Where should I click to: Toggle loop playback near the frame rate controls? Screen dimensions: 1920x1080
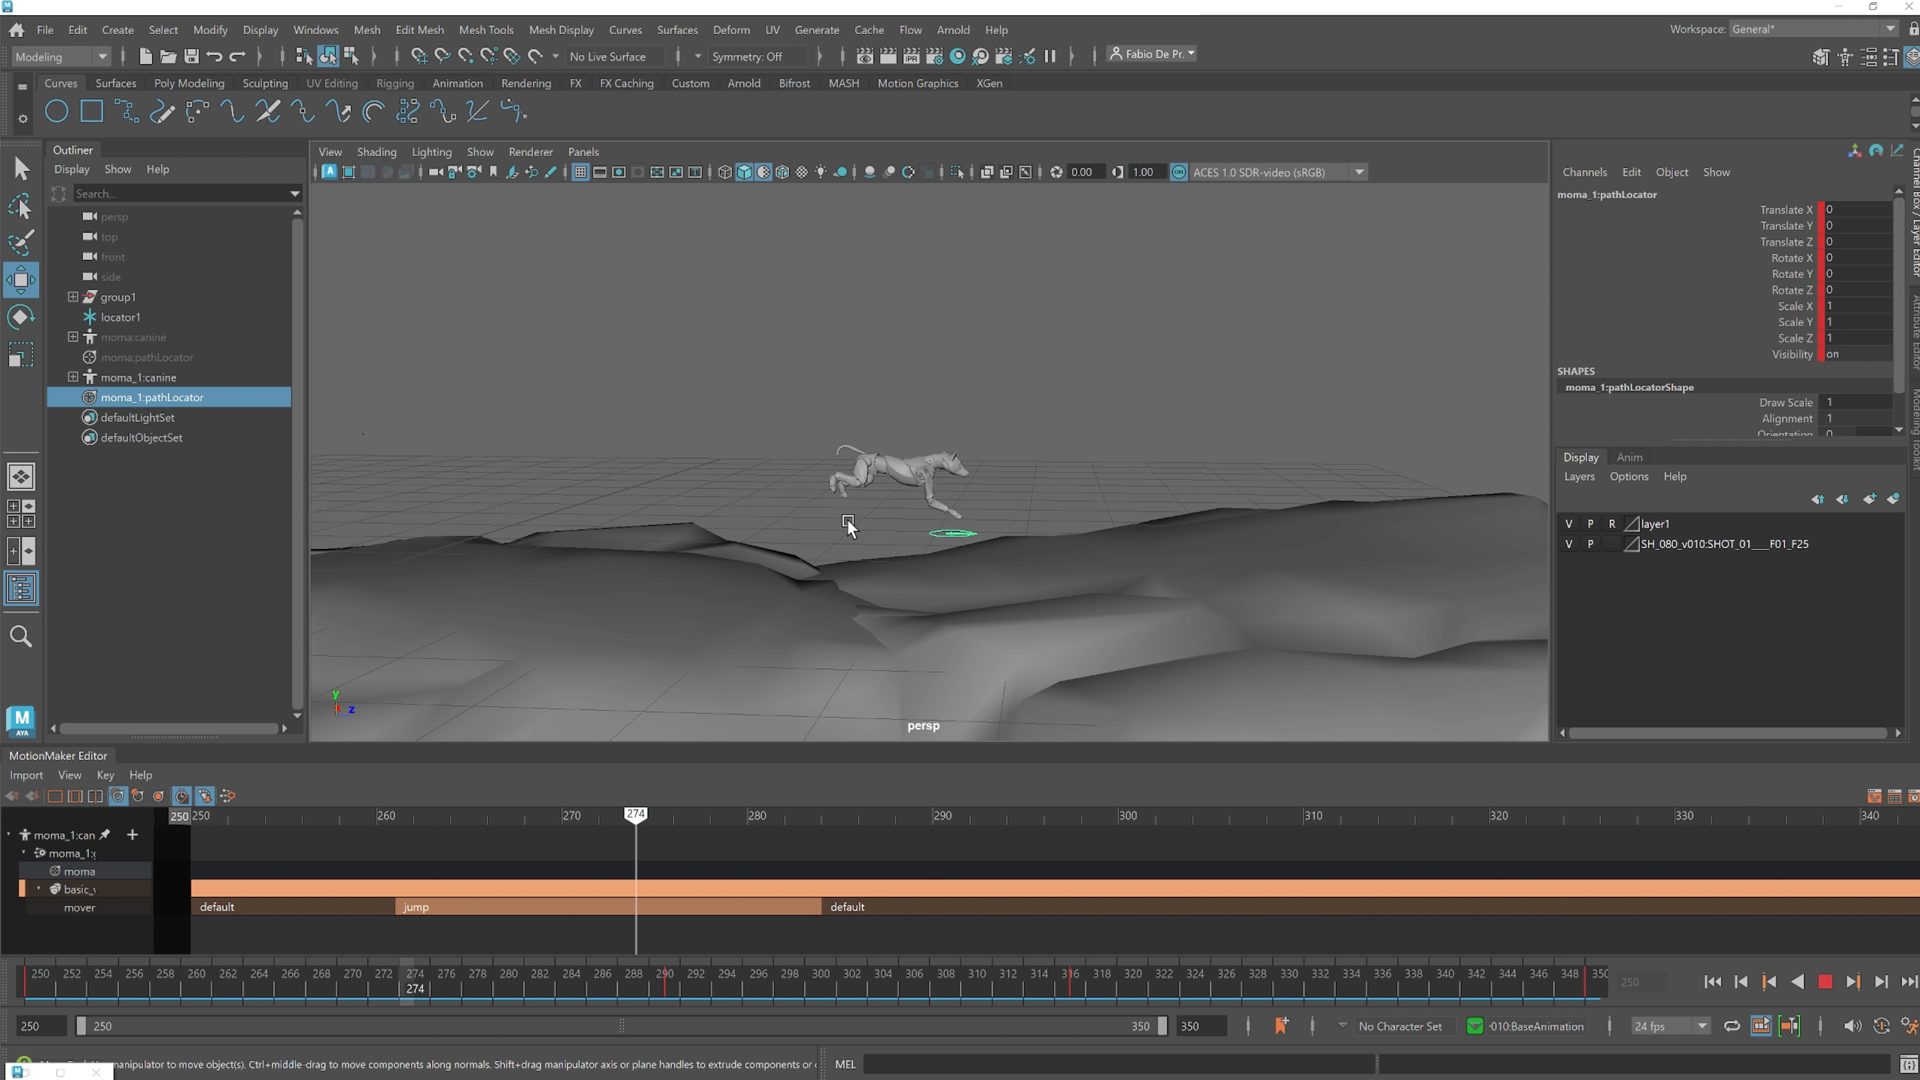pyautogui.click(x=1733, y=1026)
